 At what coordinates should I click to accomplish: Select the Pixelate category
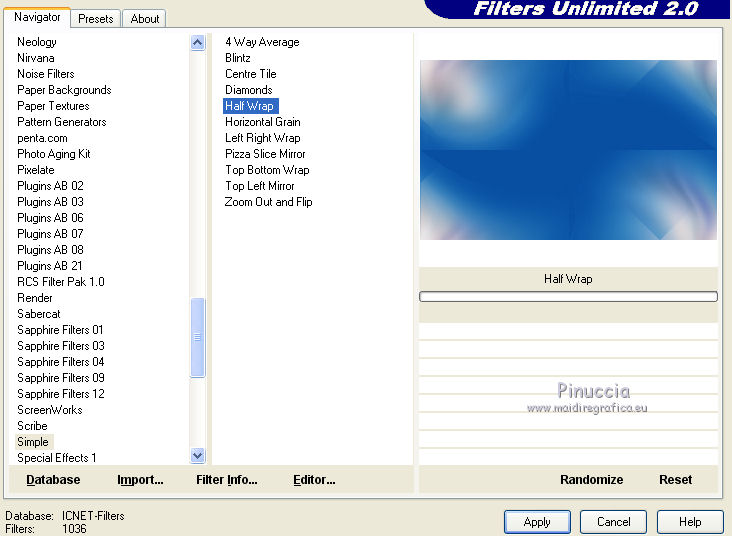tap(36, 170)
